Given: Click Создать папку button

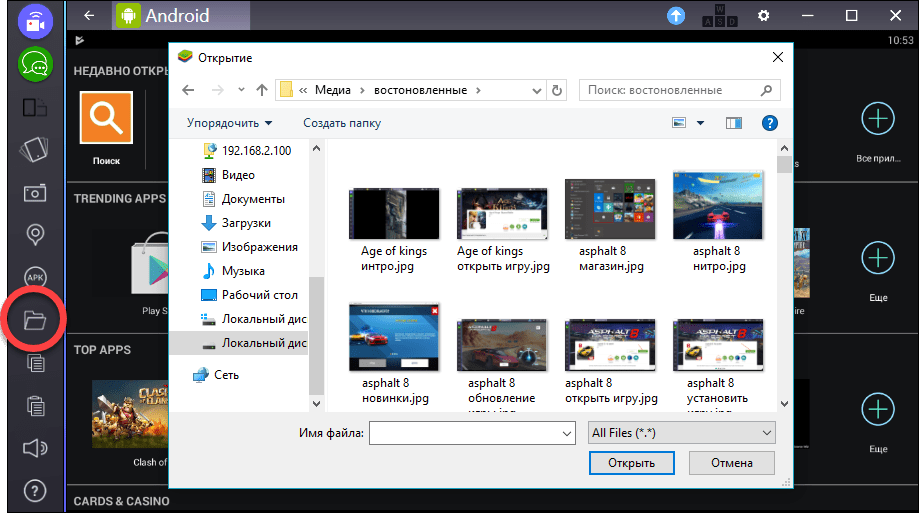Looking at the screenshot, I should tap(342, 123).
